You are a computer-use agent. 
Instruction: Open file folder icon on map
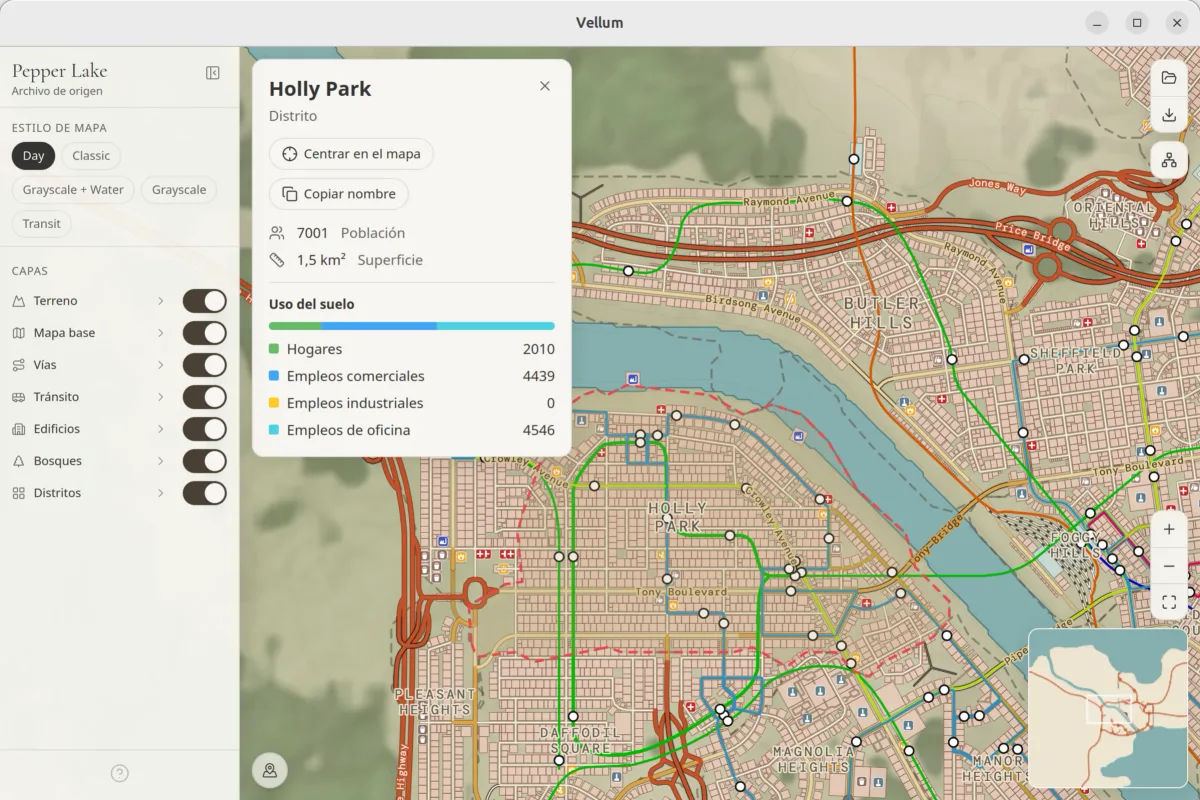tap(1169, 78)
